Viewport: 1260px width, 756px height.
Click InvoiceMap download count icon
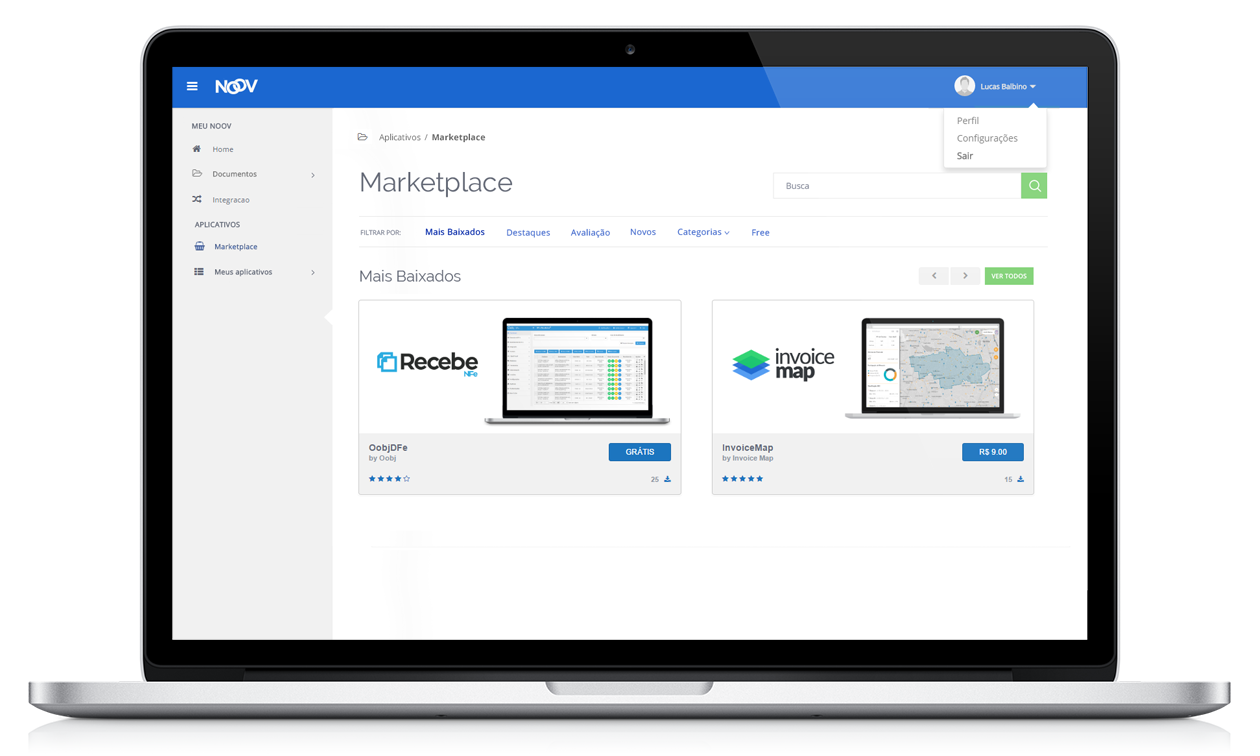point(1021,480)
